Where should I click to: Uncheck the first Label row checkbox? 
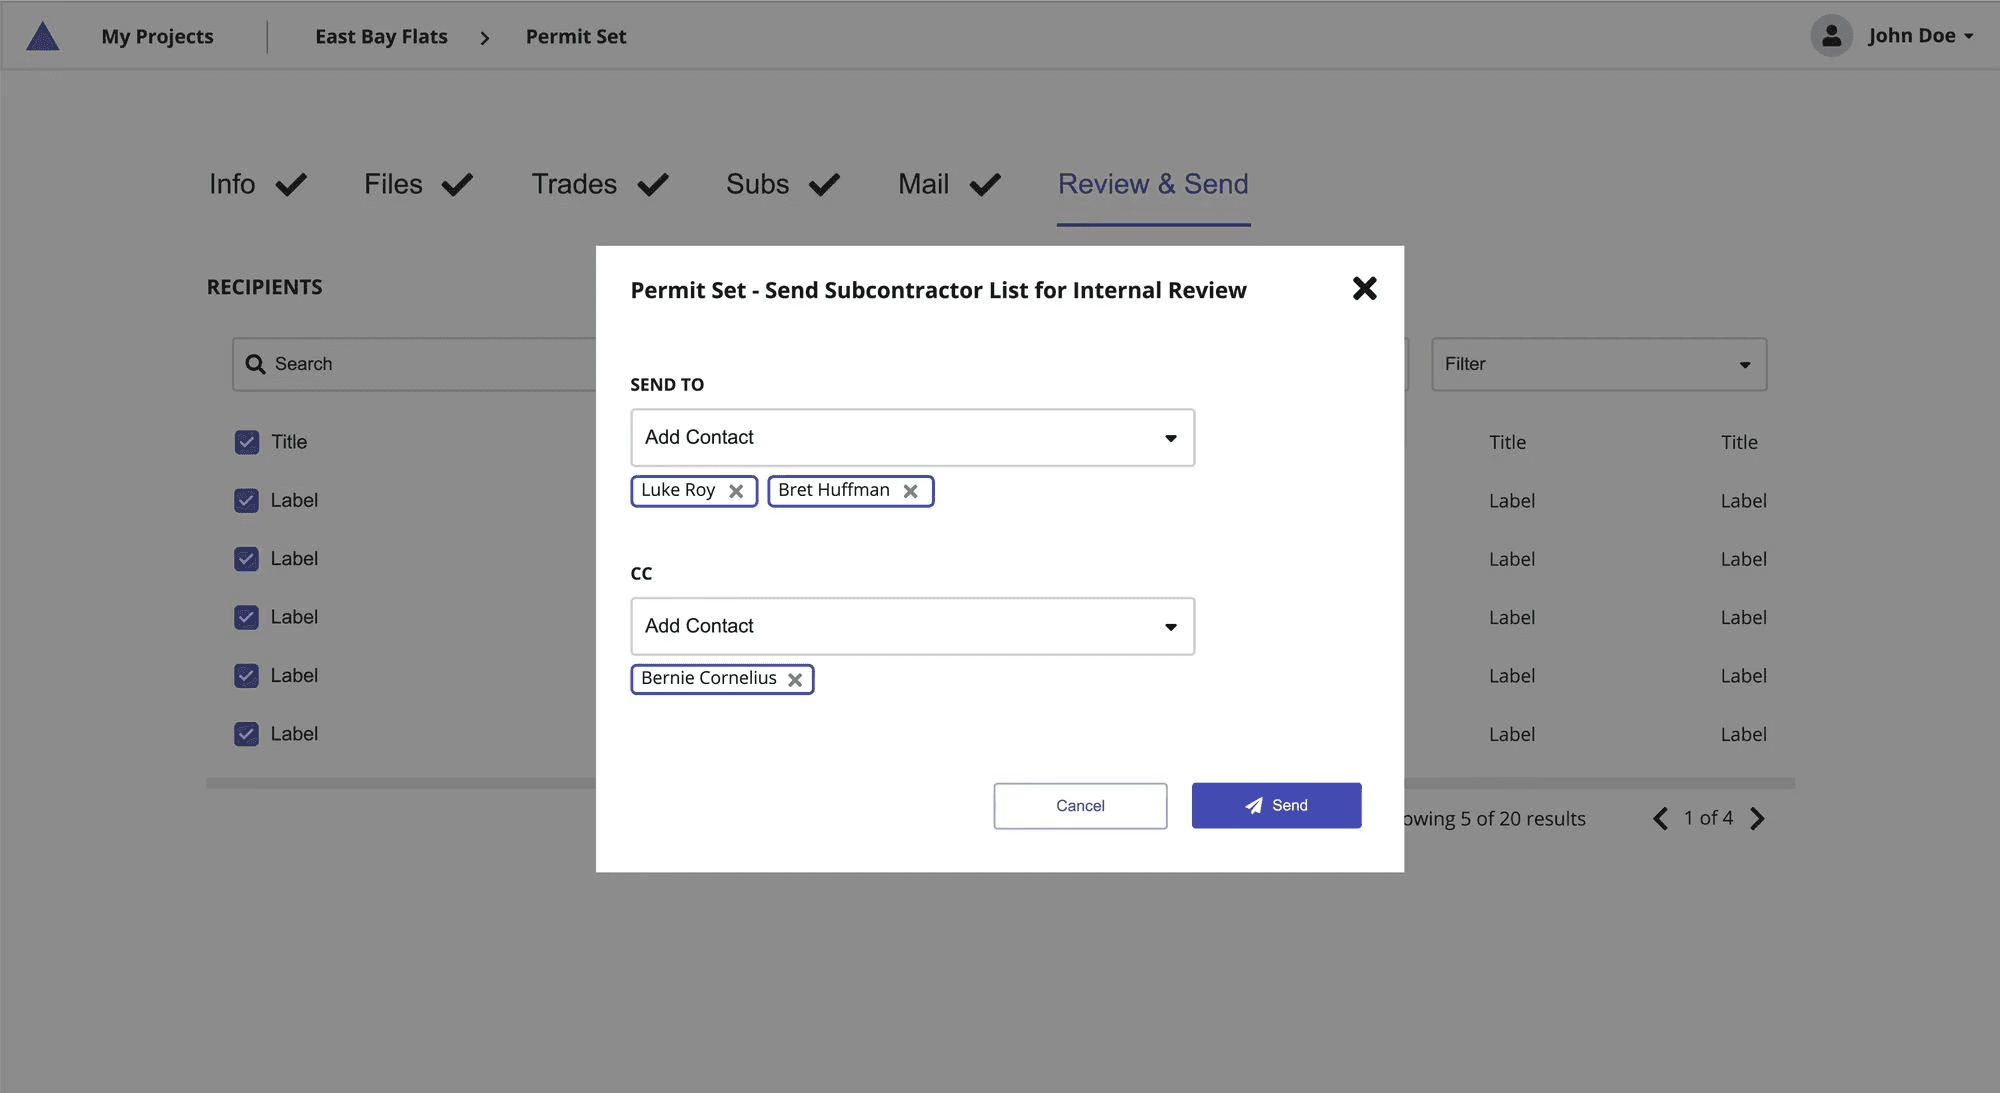tap(246, 501)
